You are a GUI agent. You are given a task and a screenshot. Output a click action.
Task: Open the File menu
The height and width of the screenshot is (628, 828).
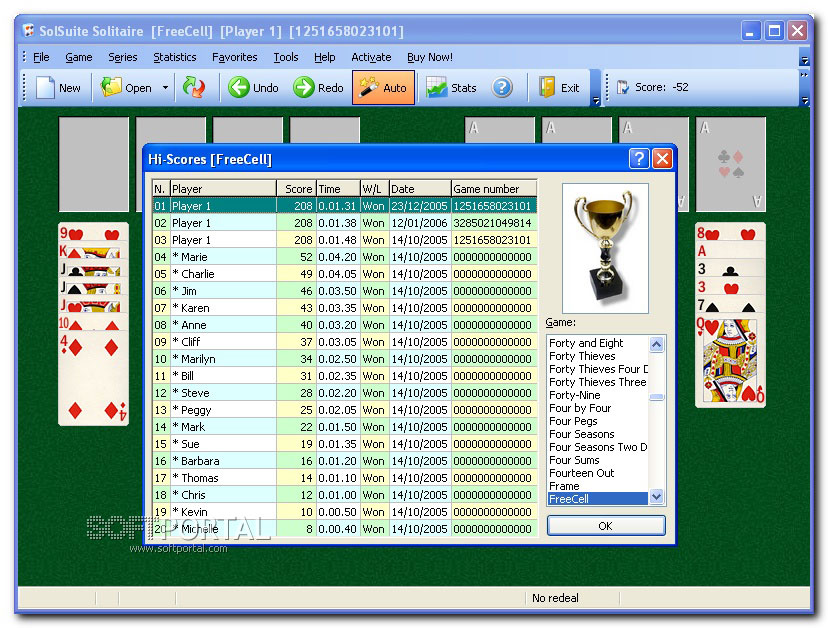point(41,57)
